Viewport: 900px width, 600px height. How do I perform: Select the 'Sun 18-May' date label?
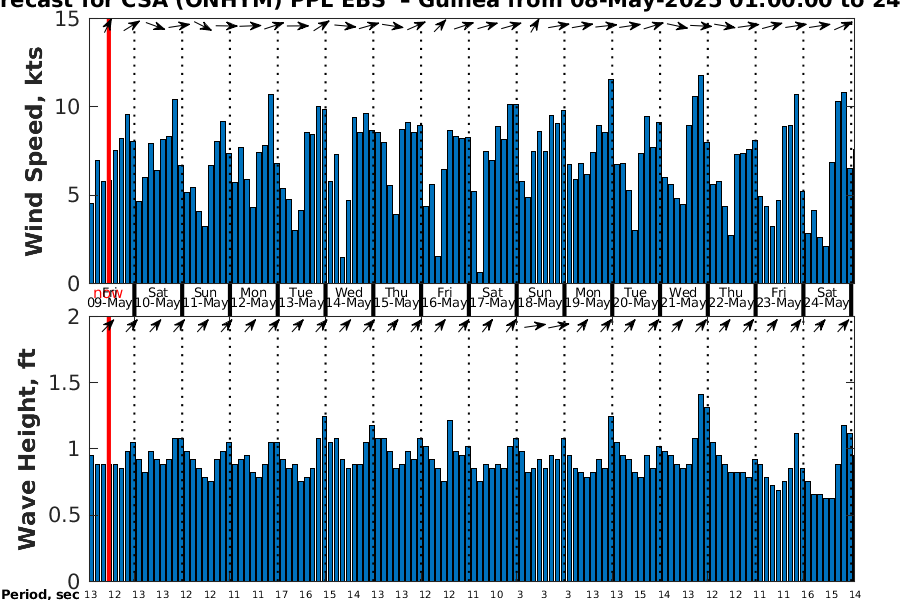click(x=540, y=297)
